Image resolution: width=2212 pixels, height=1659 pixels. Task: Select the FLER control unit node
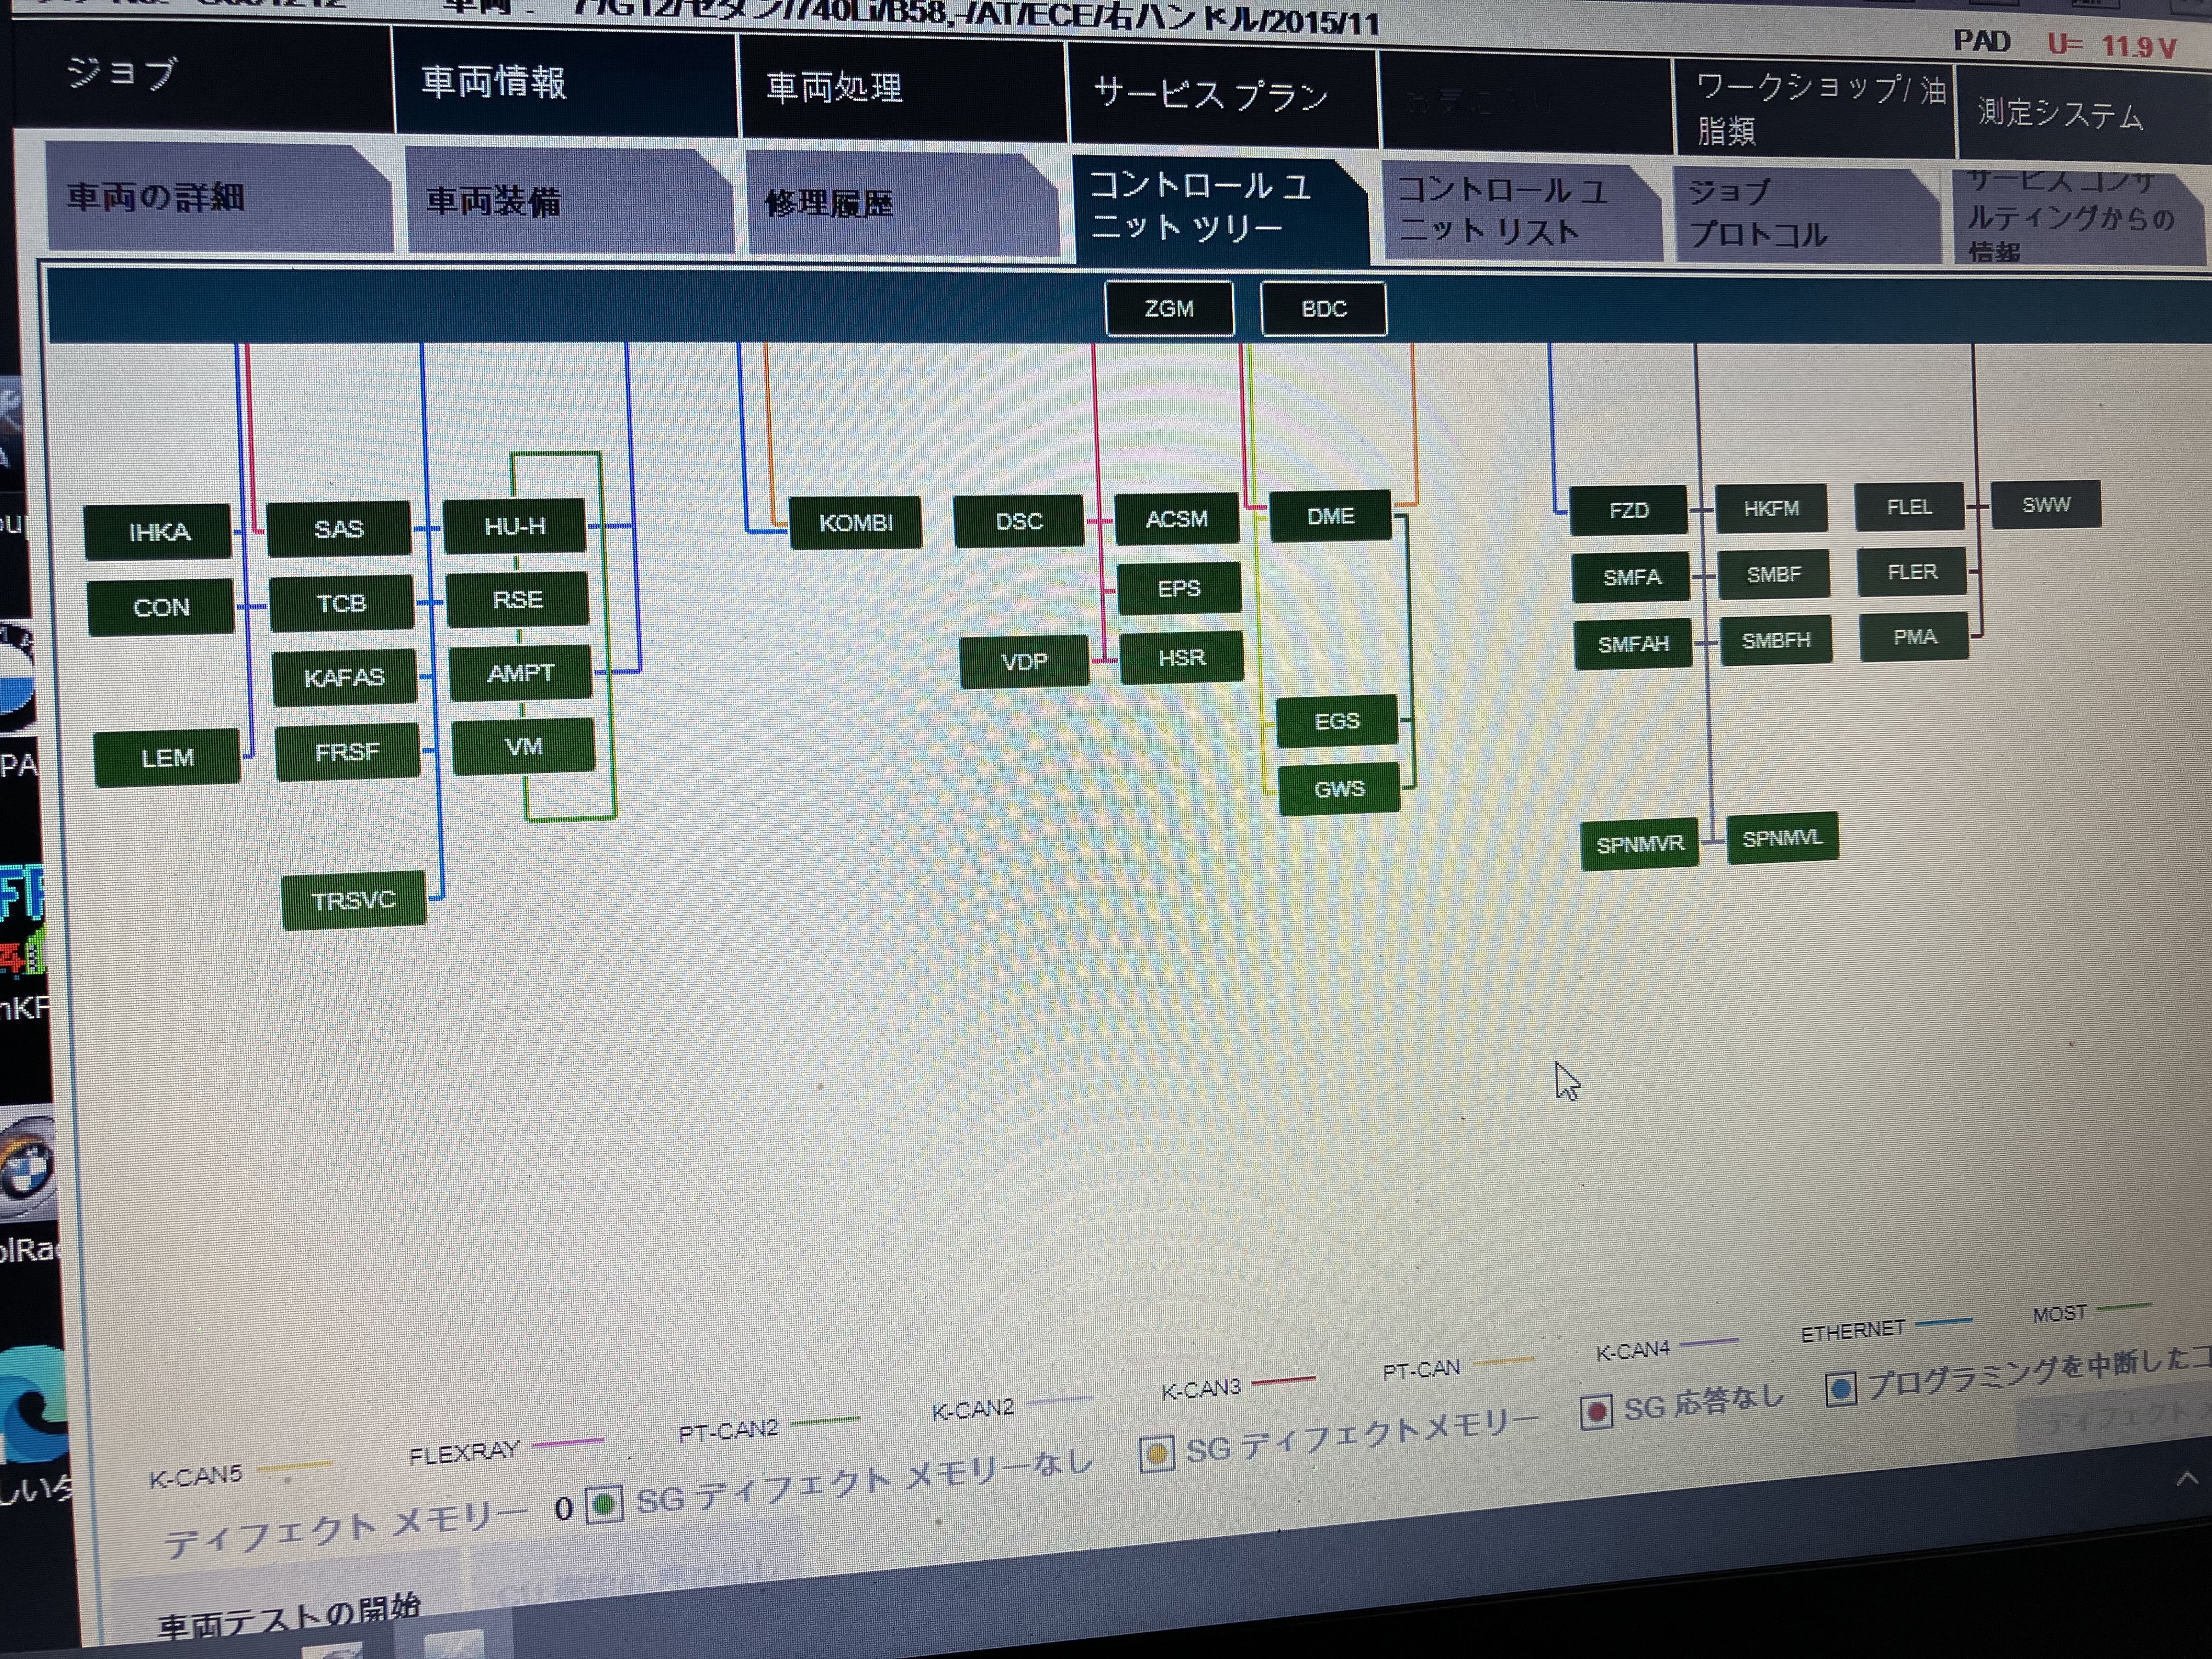(x=1912, y=572)
